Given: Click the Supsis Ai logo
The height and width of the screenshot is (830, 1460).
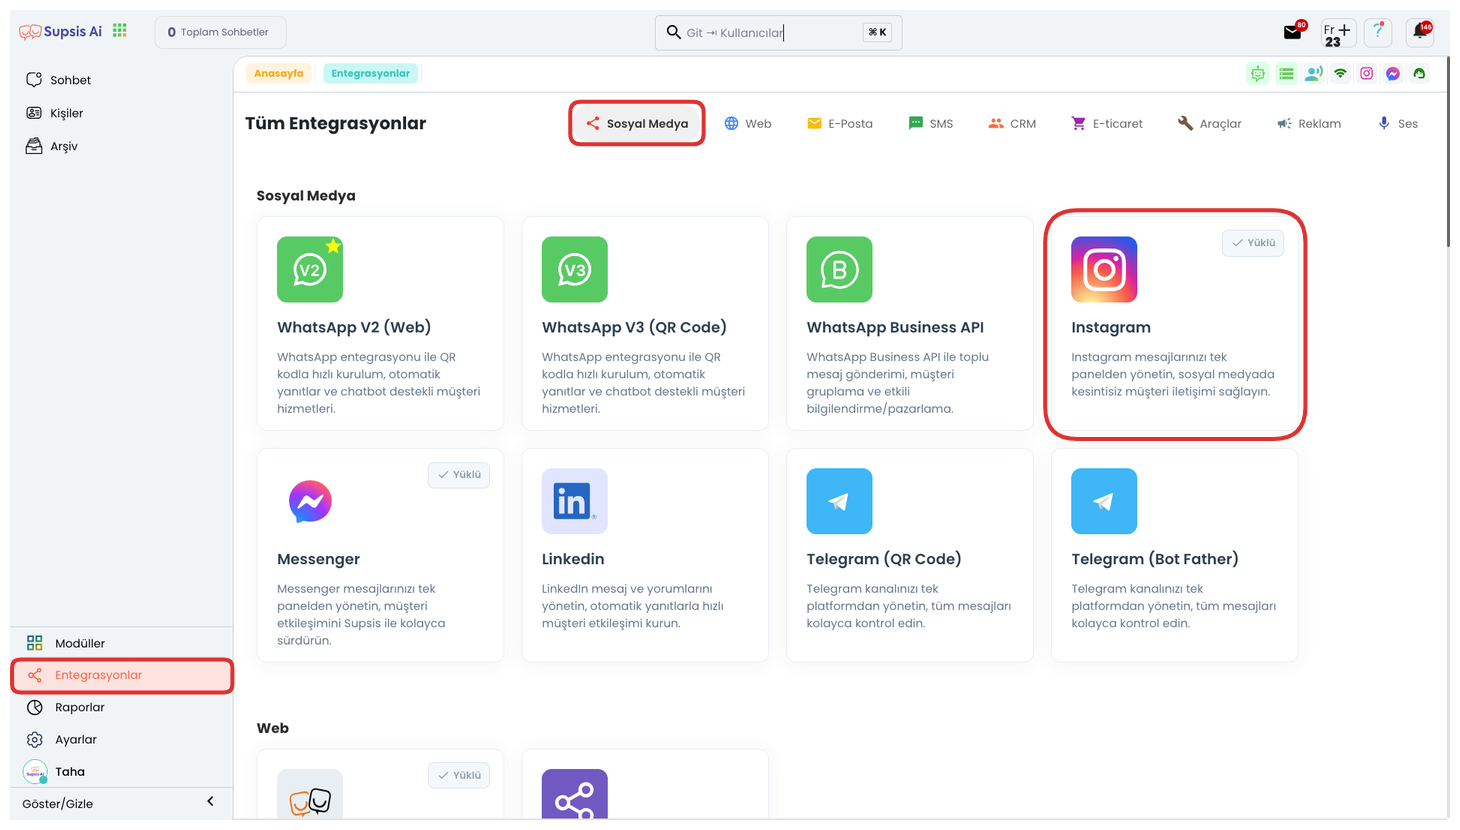Looking at the screenshot, I should [x=60, y=32].
